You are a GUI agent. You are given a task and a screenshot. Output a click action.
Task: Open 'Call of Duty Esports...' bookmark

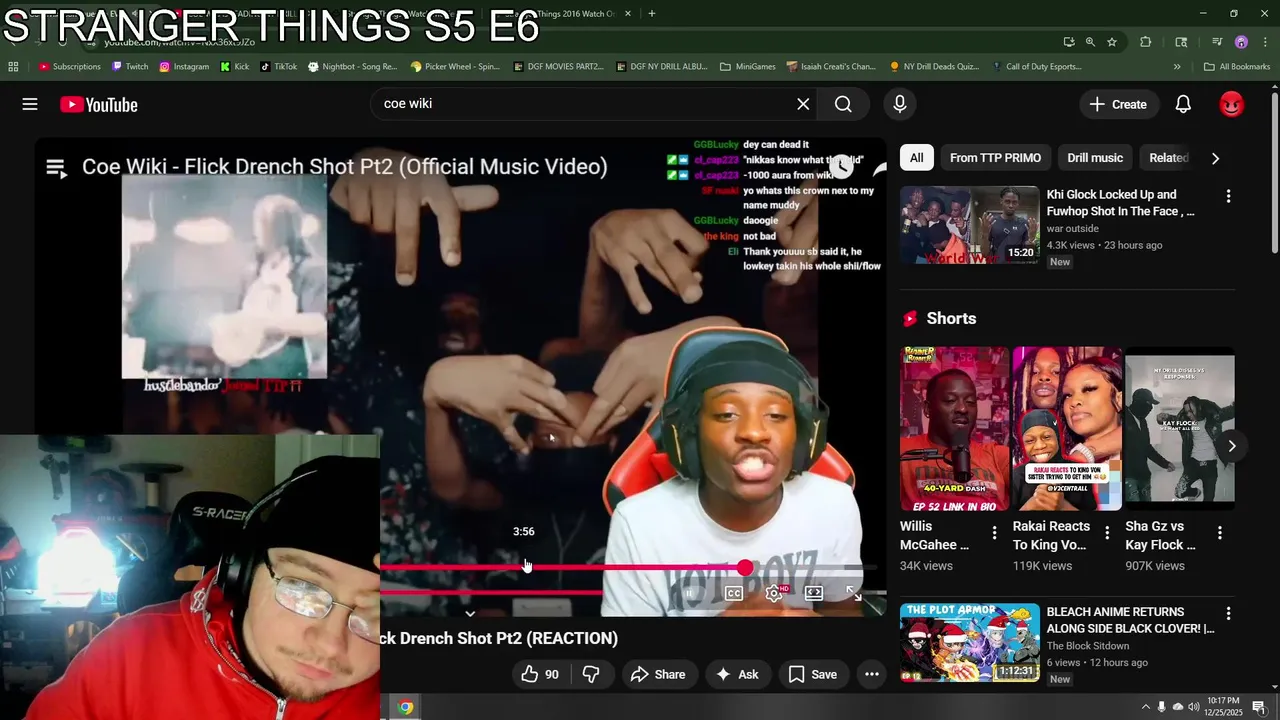[x=1037, y=67]
